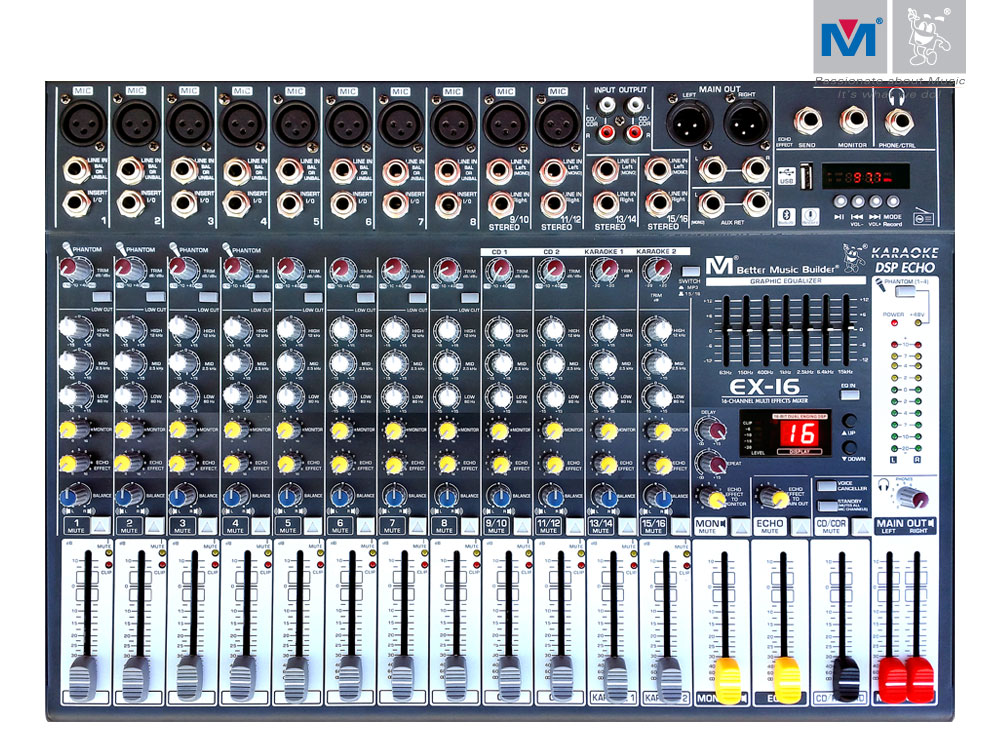1000x732 pixels.
Task: Mute channel 15/16 triangle button
Action: click(x=680, y=526)
